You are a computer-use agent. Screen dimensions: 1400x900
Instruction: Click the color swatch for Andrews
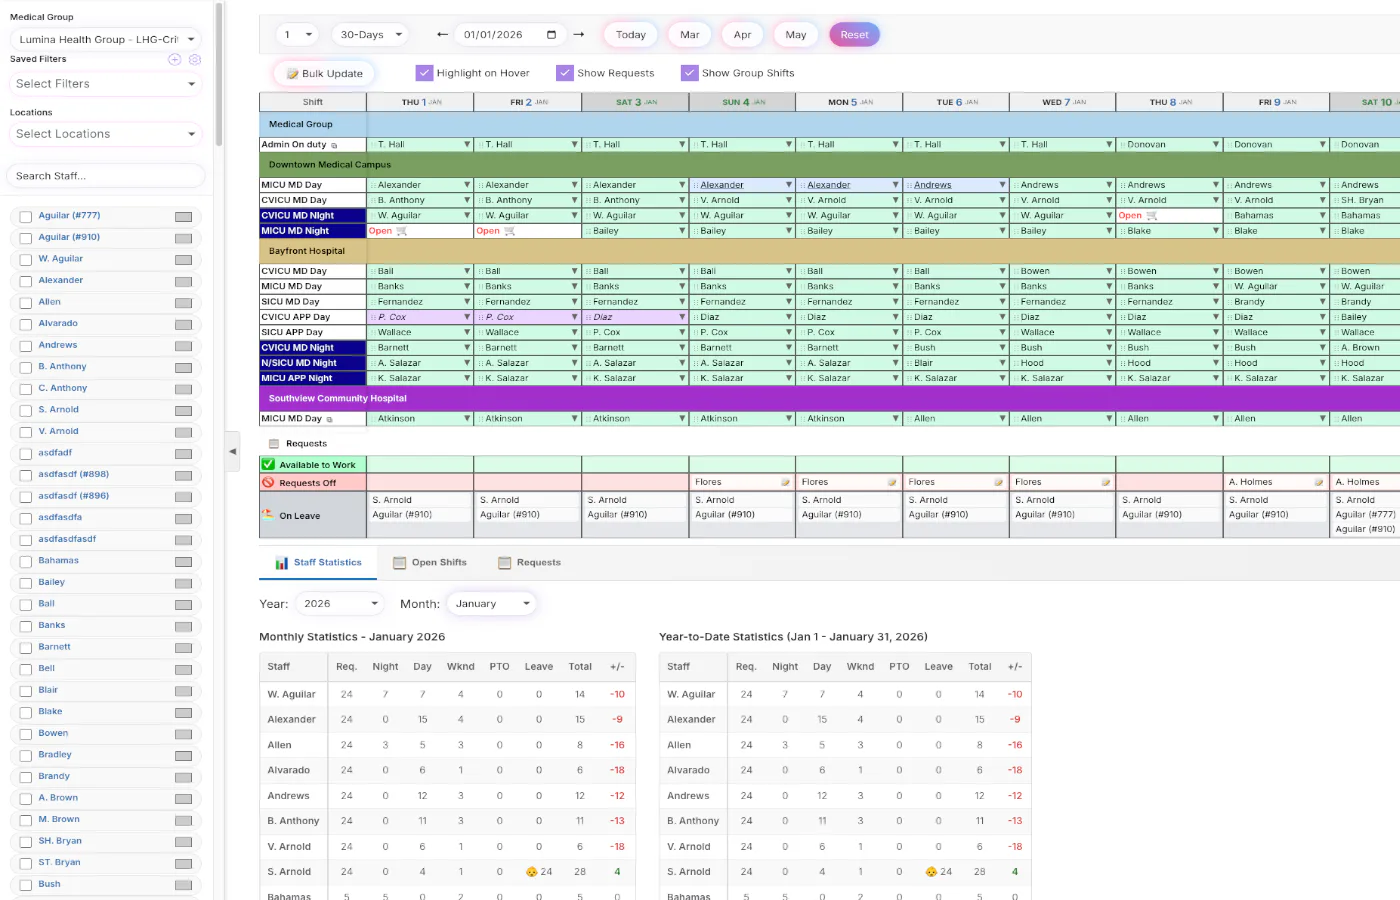183,346
